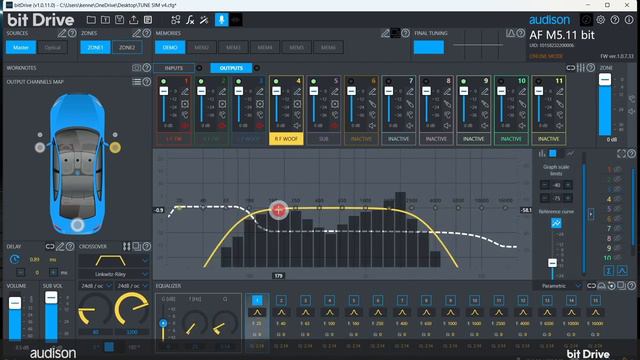The width and height of the screenshot is (640, 360).
Task: Open the settings gear icon near audison logo
Action: click(600, 20)
